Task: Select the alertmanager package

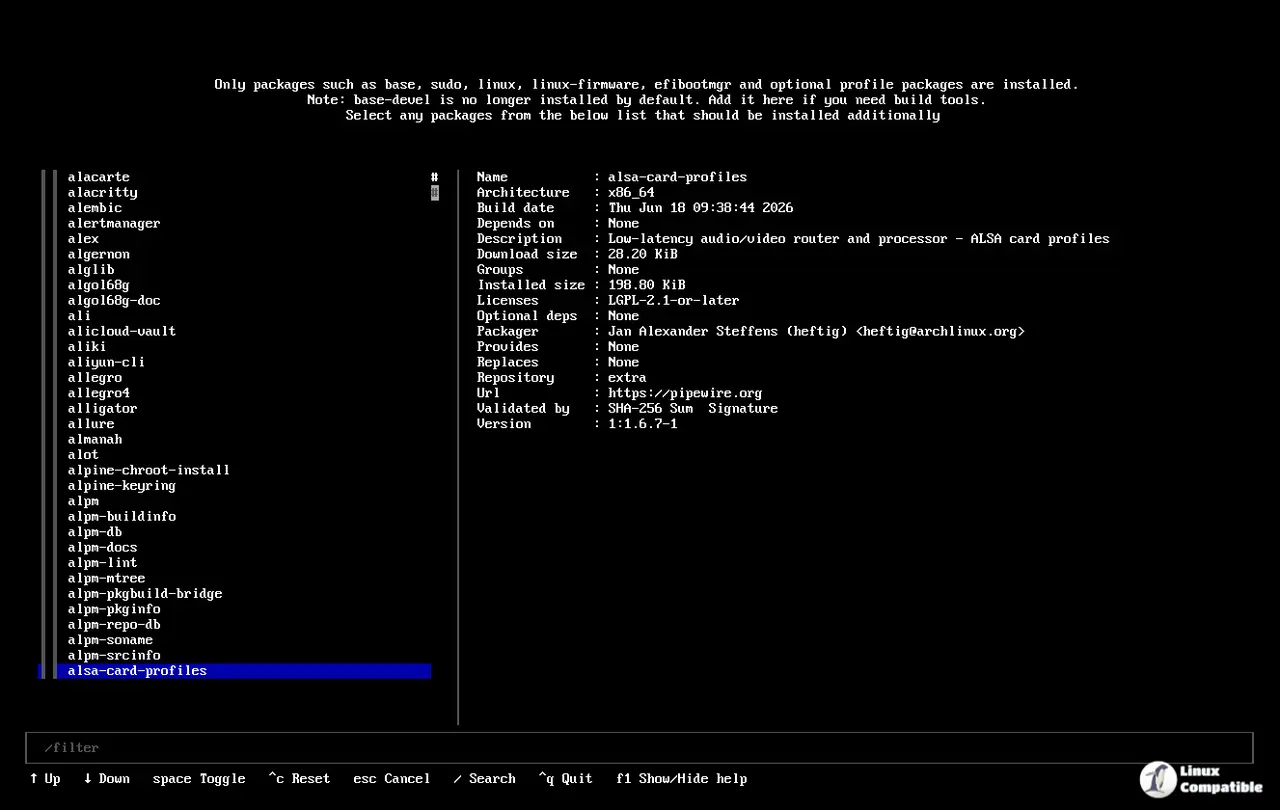Action: coord(114,223)
